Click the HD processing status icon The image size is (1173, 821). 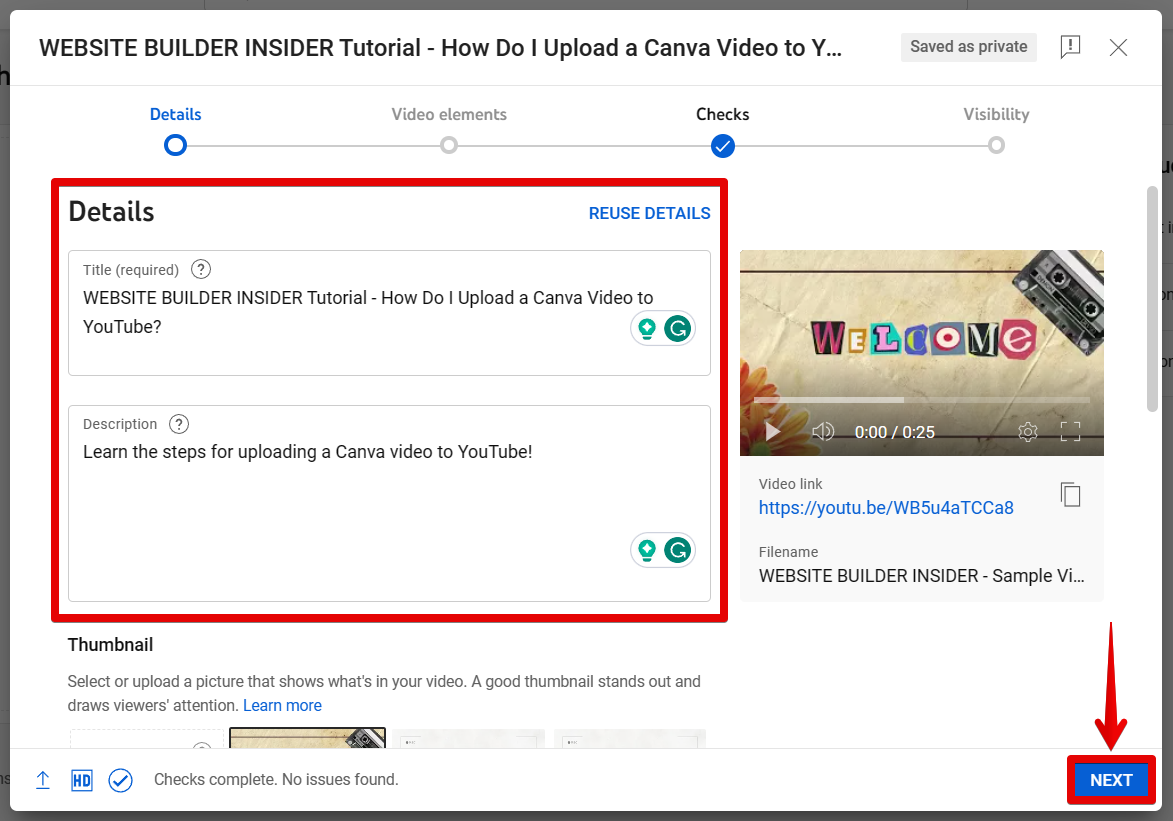[82, 780]
